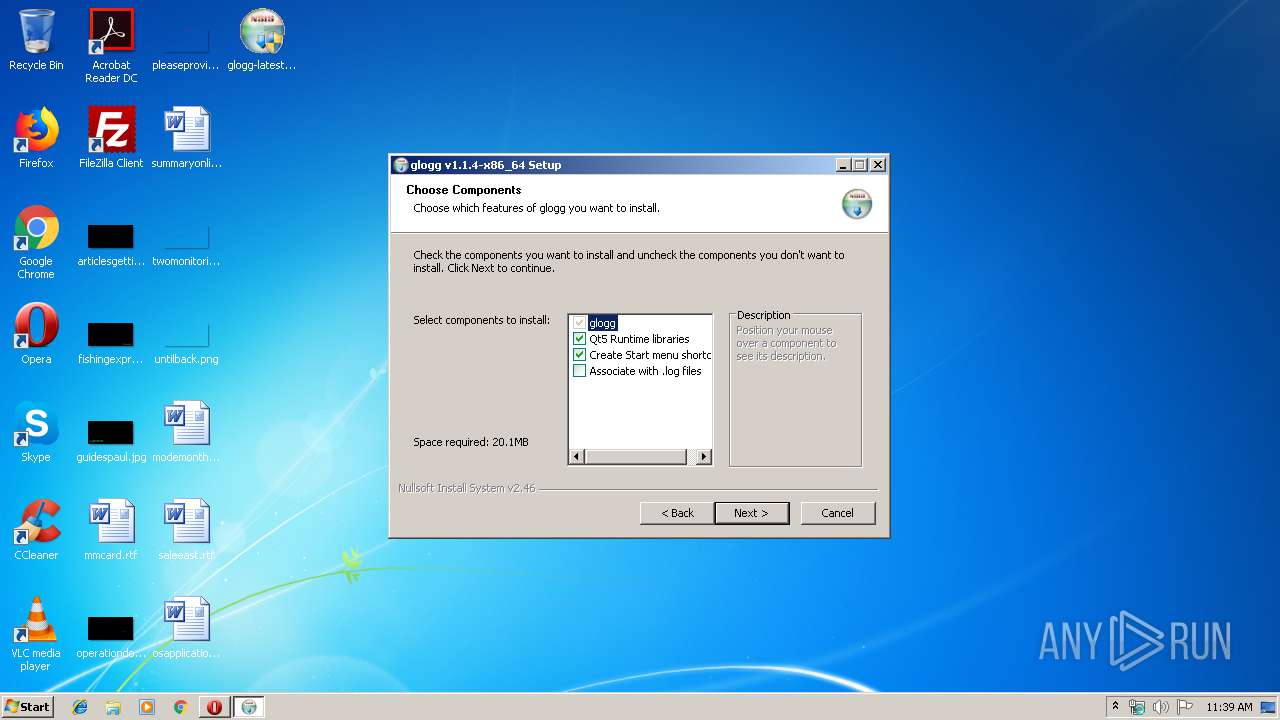Show hidden system tray icons

(1115, 707)
